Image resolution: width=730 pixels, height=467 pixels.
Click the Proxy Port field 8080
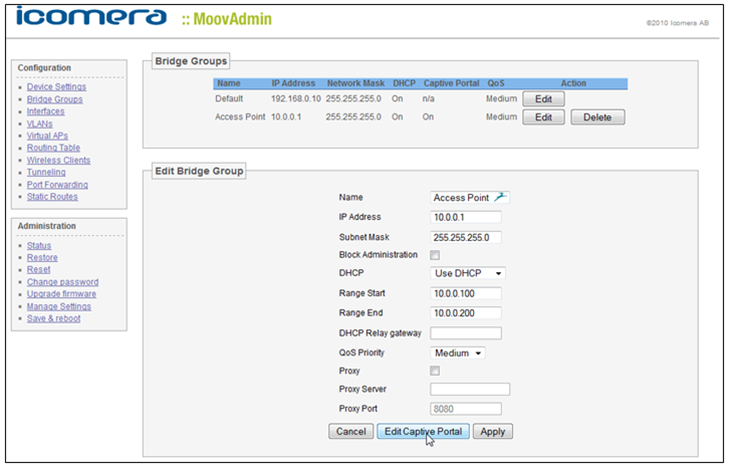(x=466, y=409)
